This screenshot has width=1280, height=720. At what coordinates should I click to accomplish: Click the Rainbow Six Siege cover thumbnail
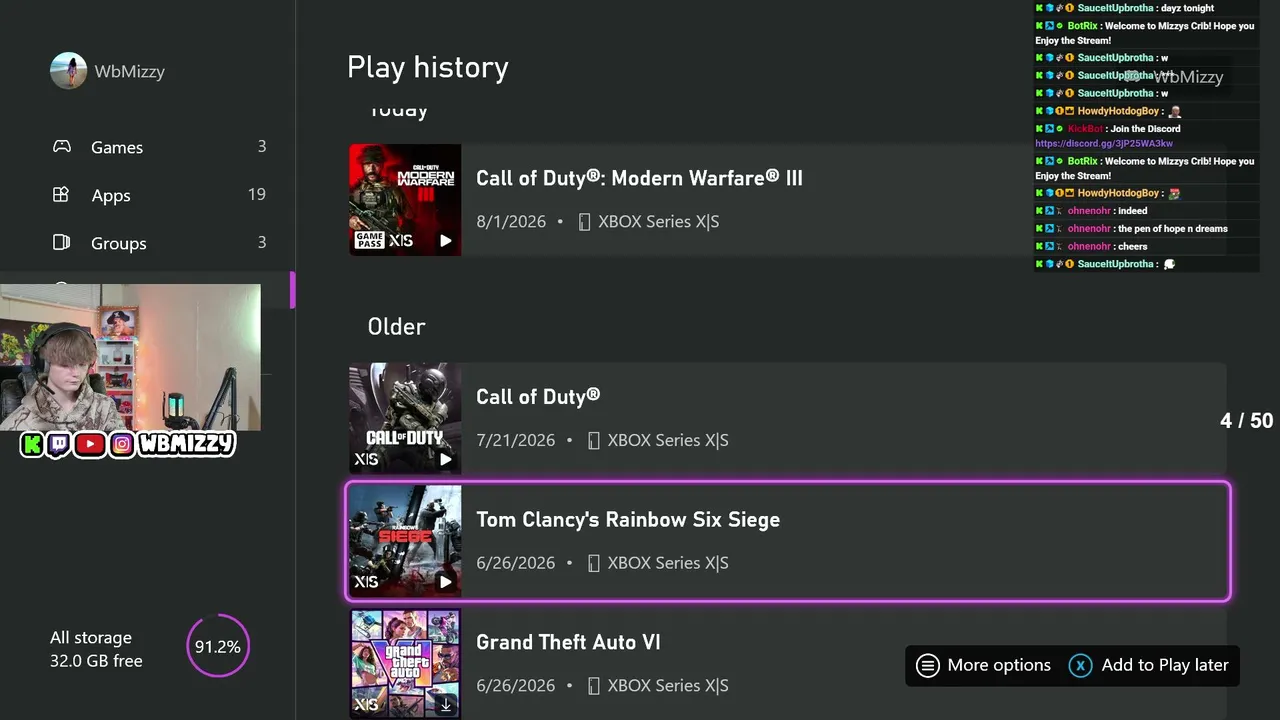coord(405,541)
